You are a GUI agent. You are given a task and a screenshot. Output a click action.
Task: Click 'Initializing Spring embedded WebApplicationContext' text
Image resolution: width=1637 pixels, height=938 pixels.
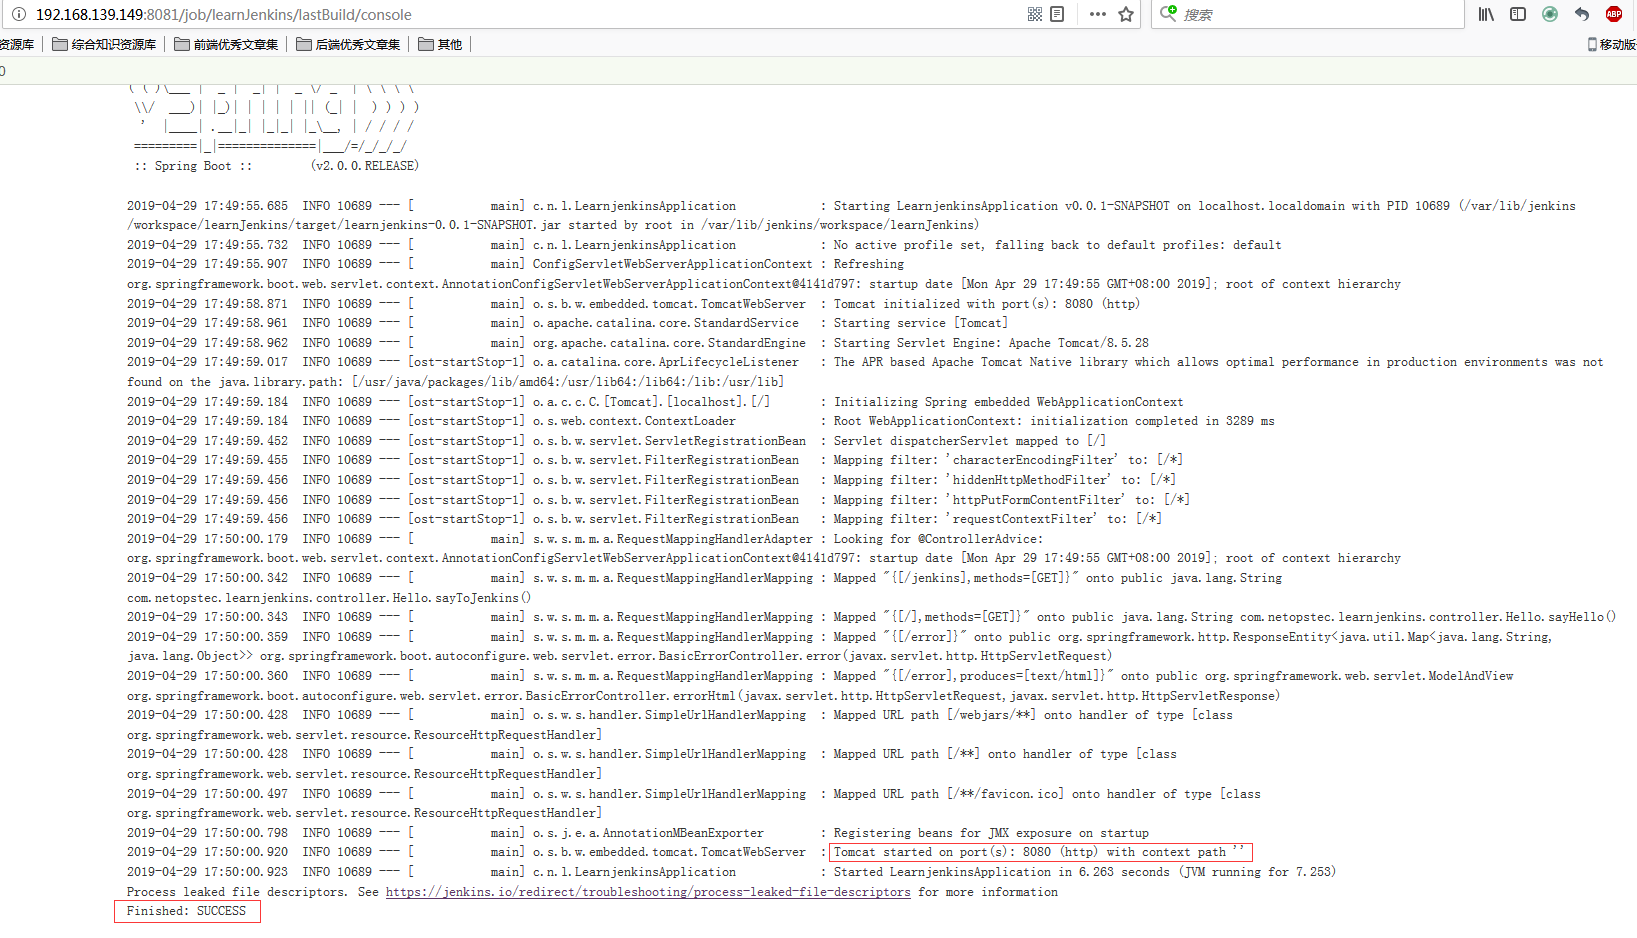1009,402
